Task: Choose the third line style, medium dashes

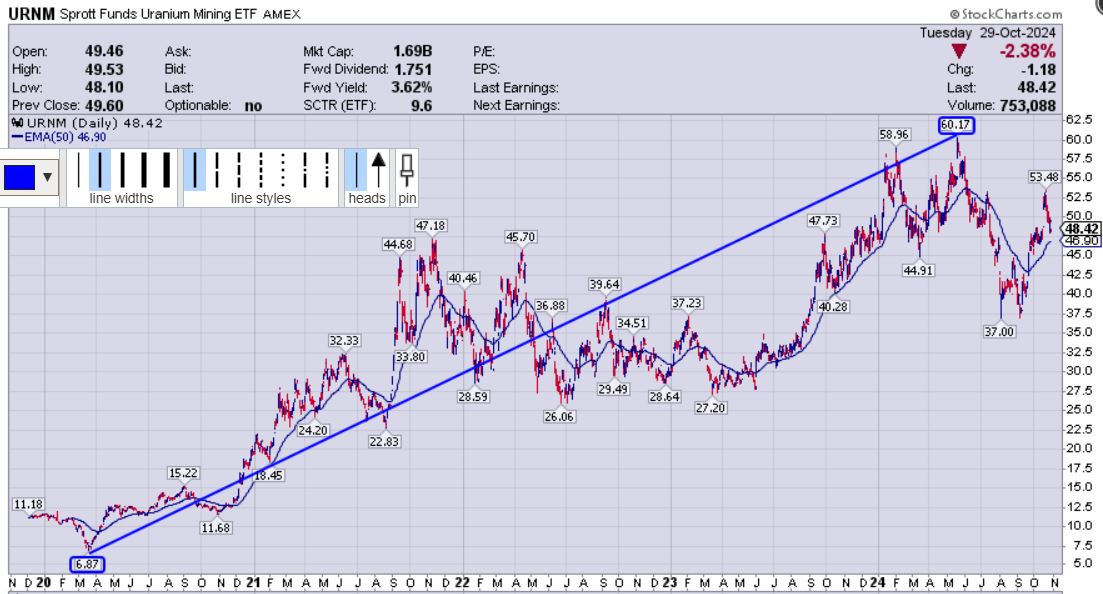Action: pos(239,170)
